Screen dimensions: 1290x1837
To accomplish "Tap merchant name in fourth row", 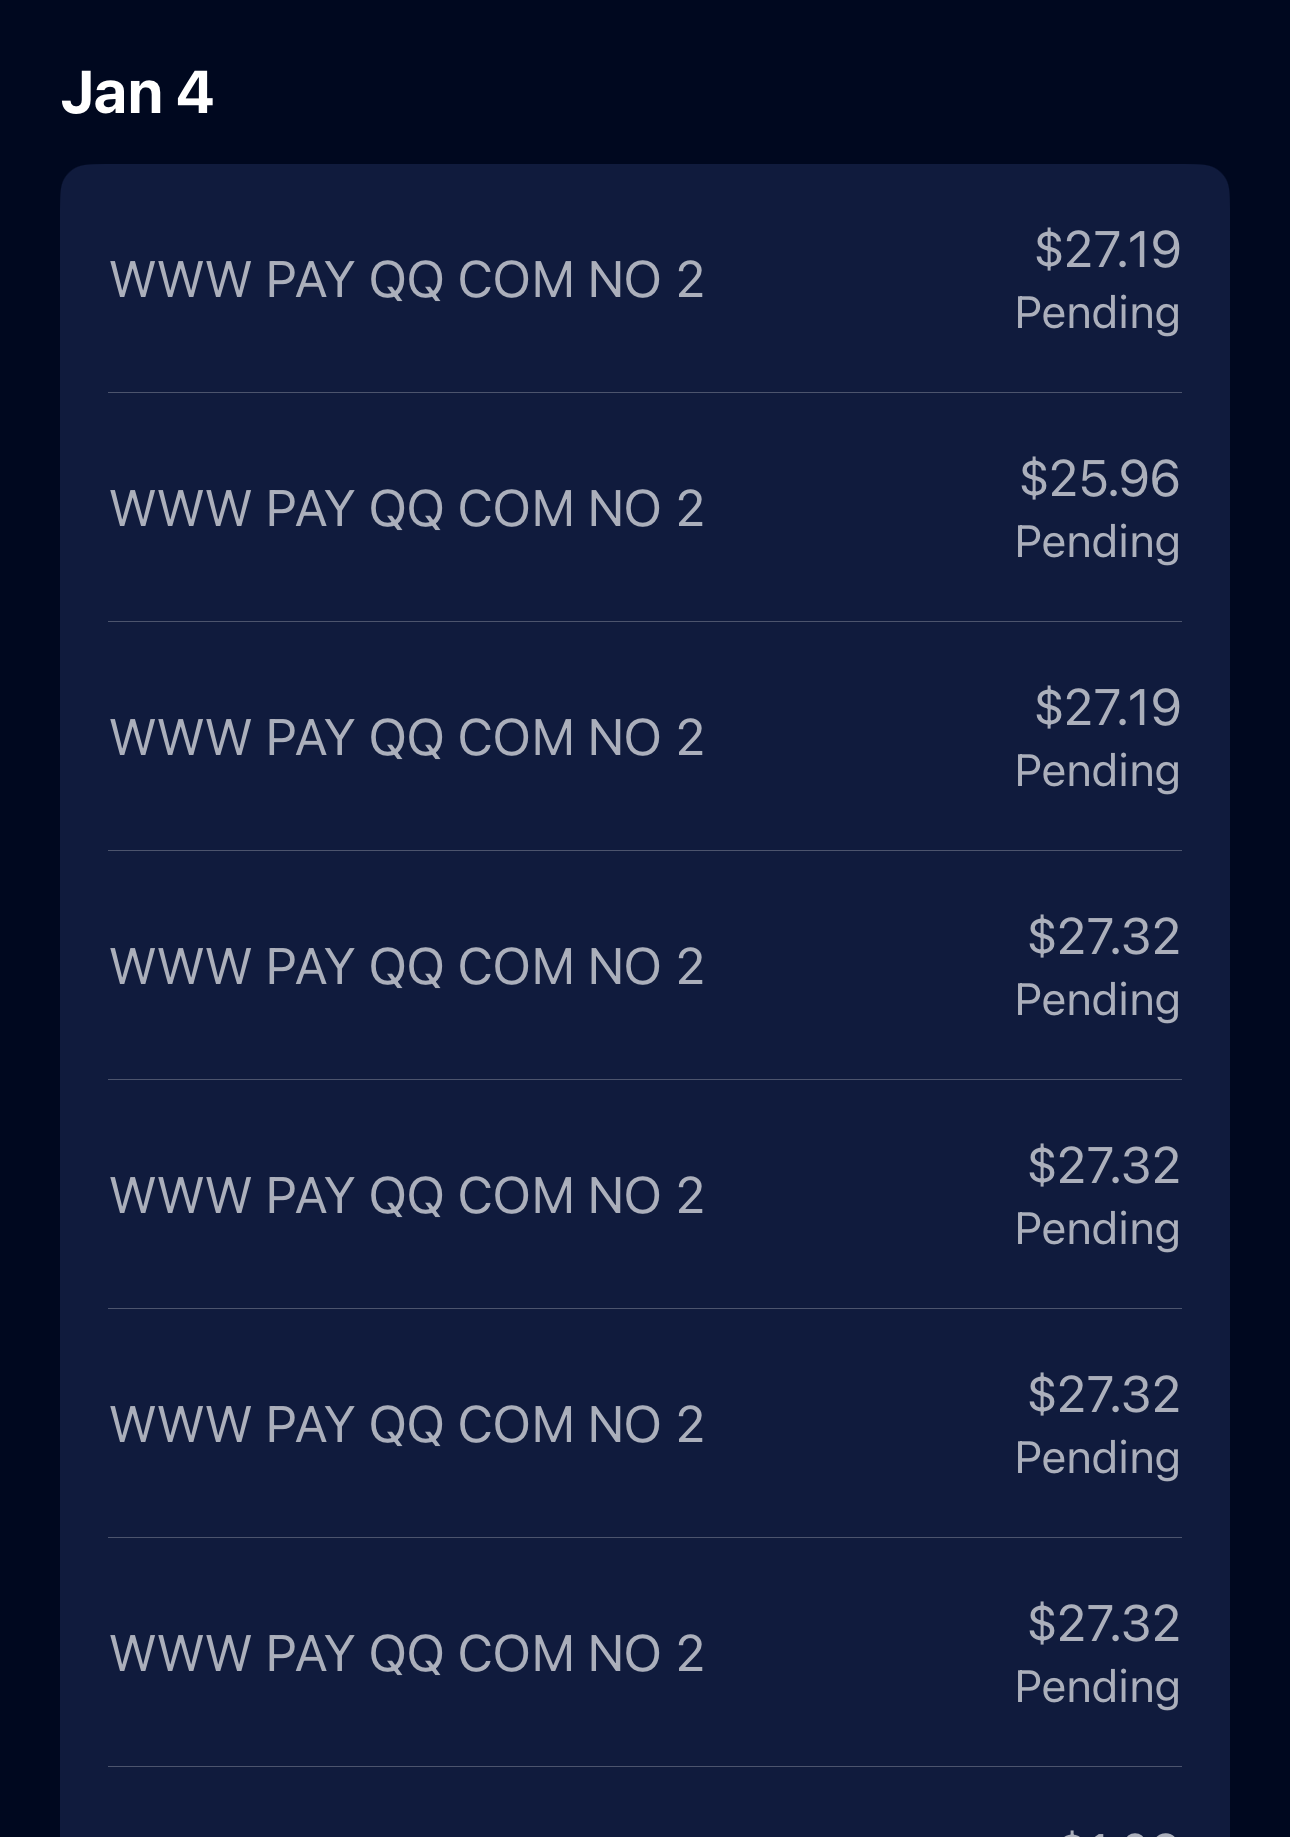I will pyautogui.click(x=407, y=966).
